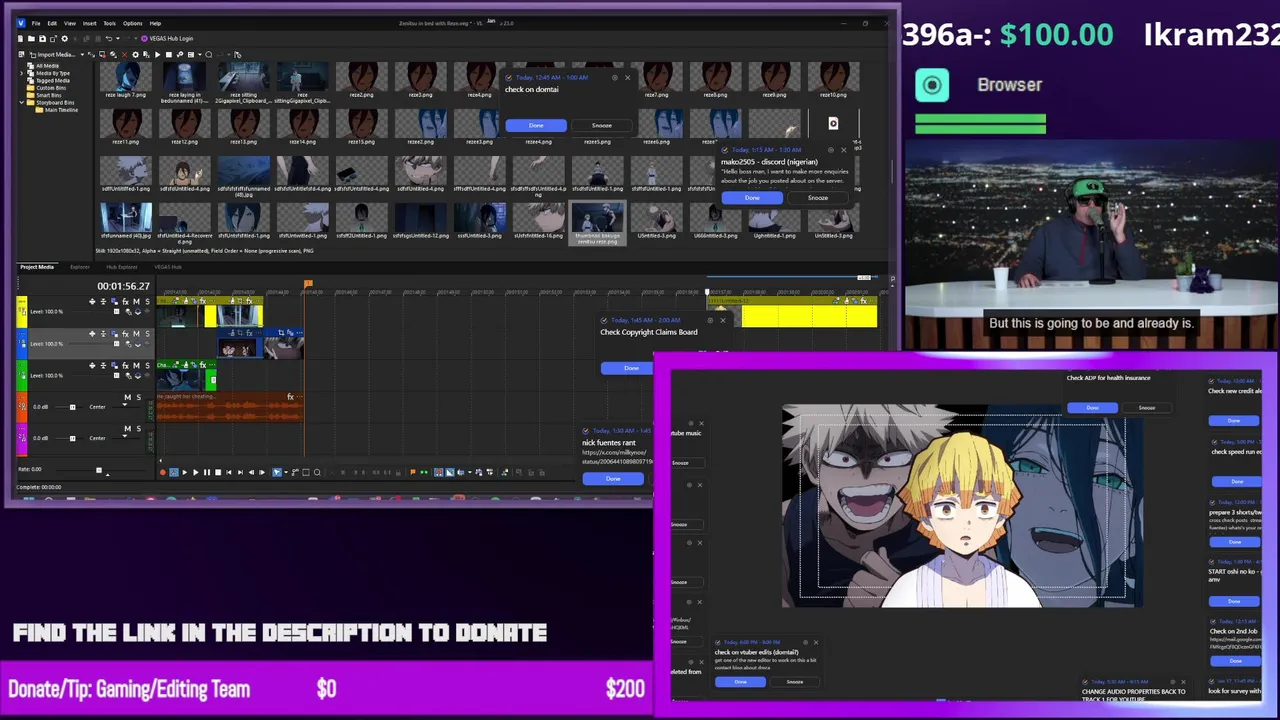Solo the yellow video track
This screenshot has width=1280, height=720.
click(147, 301)
